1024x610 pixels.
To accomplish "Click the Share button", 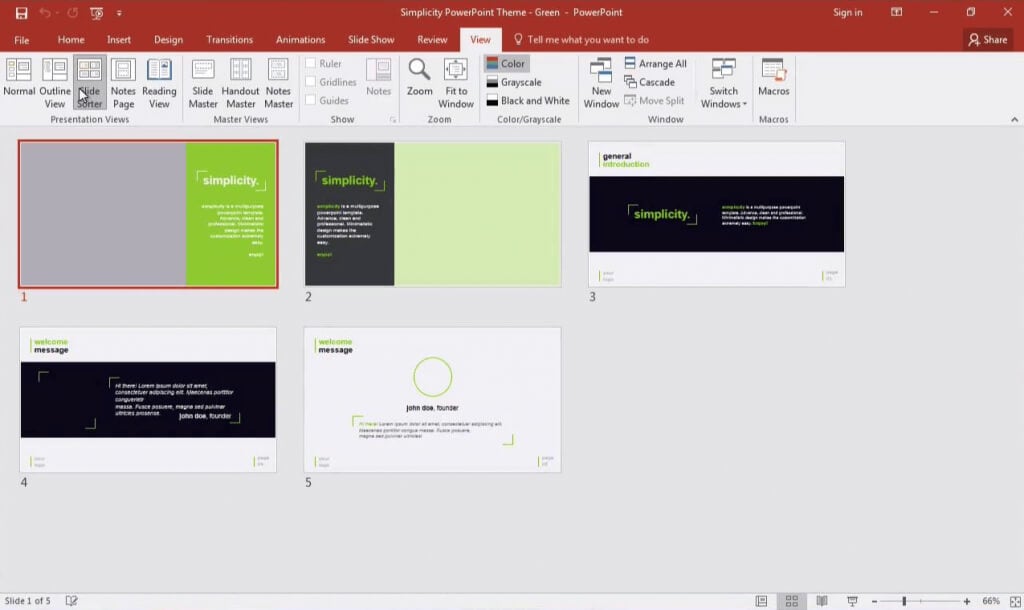I will click(986, 40).
